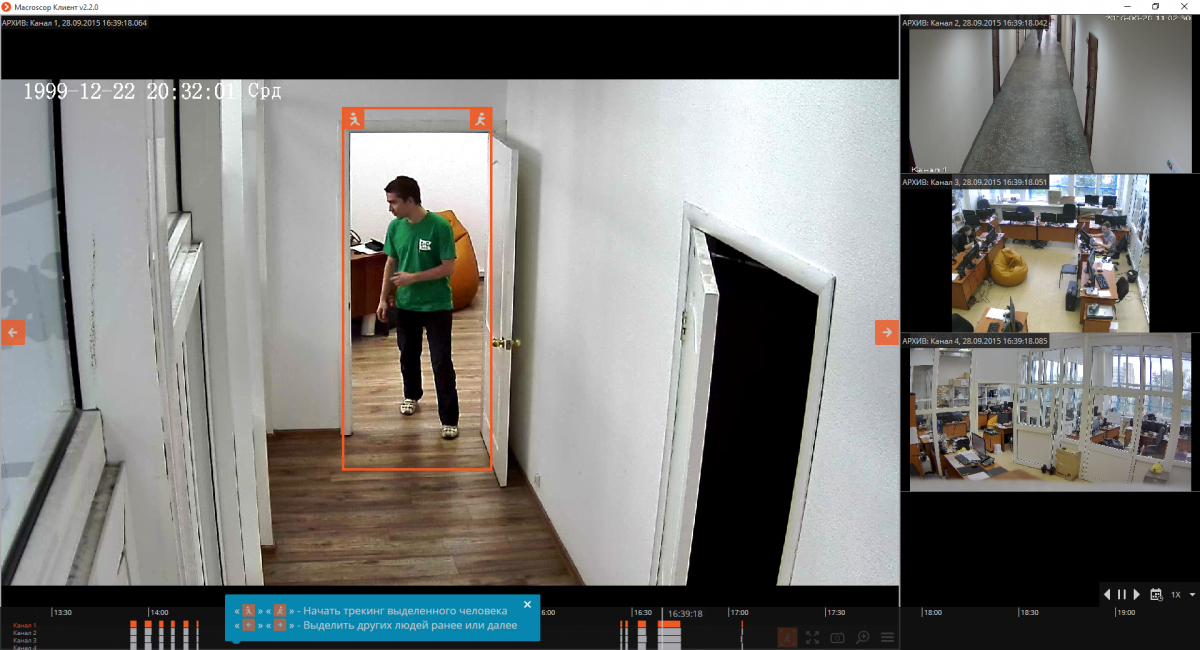Take a snapshot with the camera icon

point(837,637)
